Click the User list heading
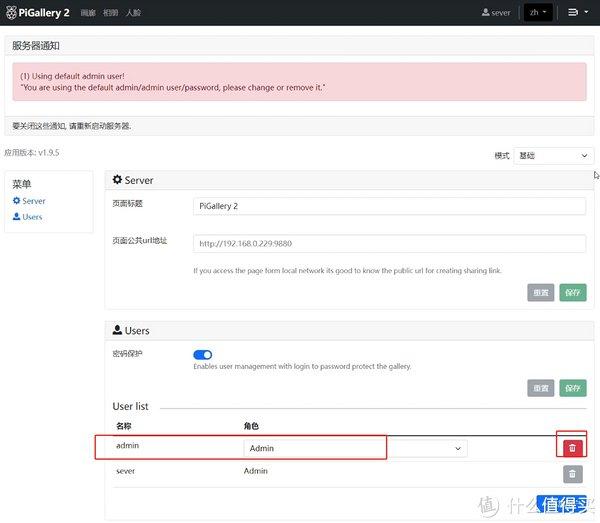 click(130, 406)
